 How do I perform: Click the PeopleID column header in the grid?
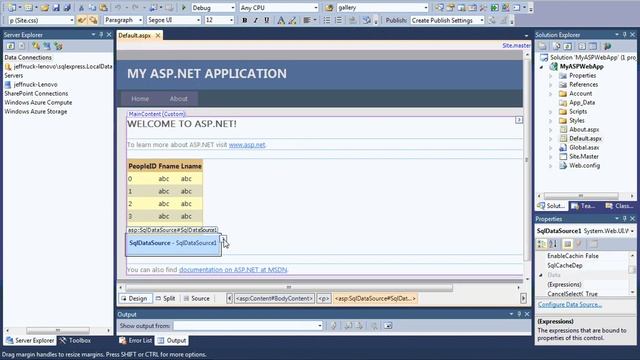click(x=142, y=166)
